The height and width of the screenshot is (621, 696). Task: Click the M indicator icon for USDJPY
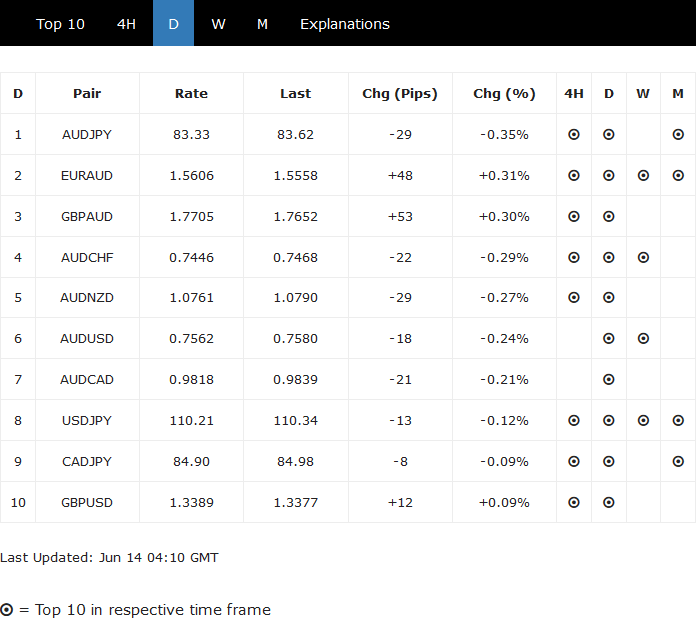(678, 421)
